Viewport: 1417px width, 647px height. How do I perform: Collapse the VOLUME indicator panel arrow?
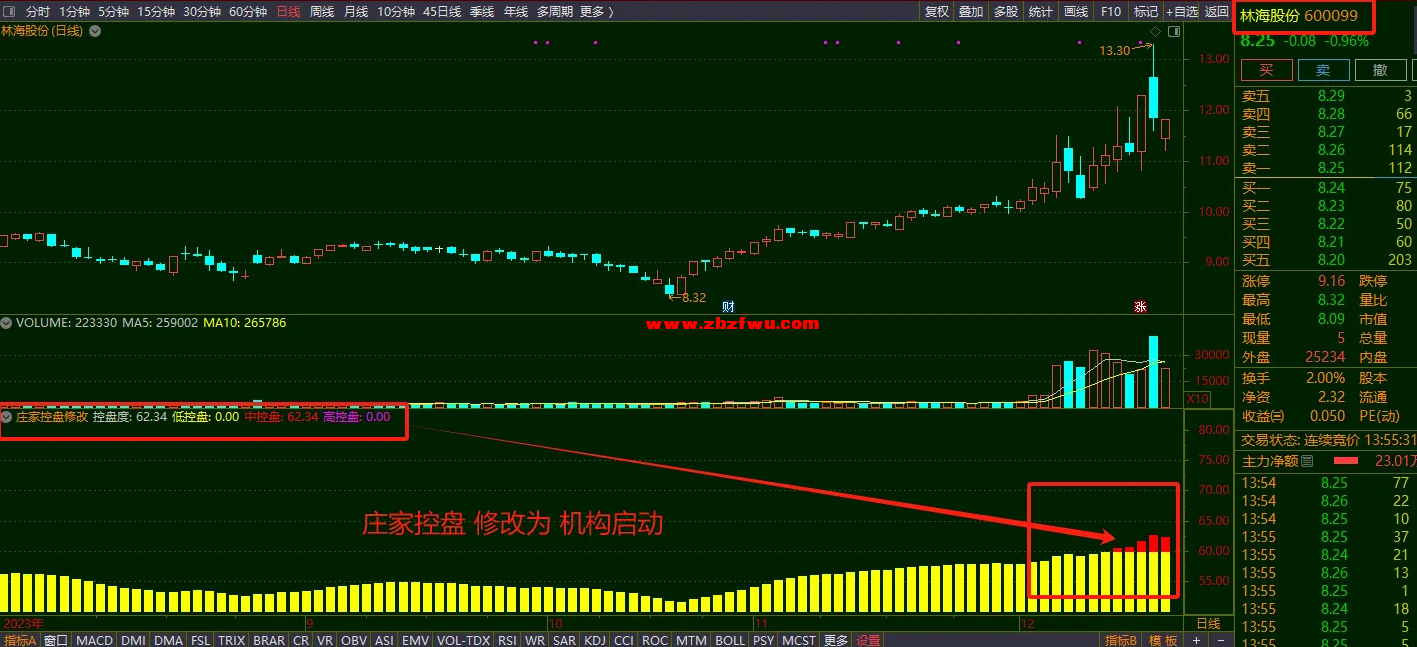click(7, 323)
